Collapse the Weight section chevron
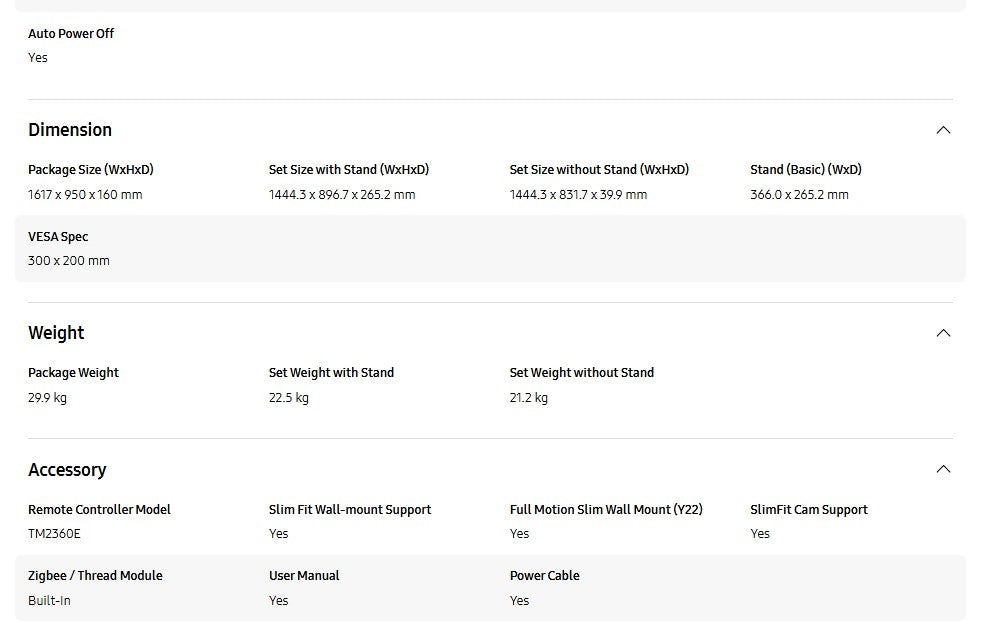Viewport: 988px width, 640px height. coord(943,333)
